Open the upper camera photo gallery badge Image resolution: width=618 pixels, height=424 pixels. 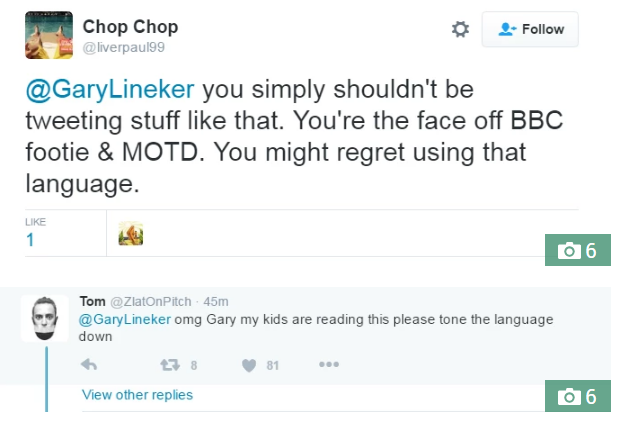[x=578, y=250]
